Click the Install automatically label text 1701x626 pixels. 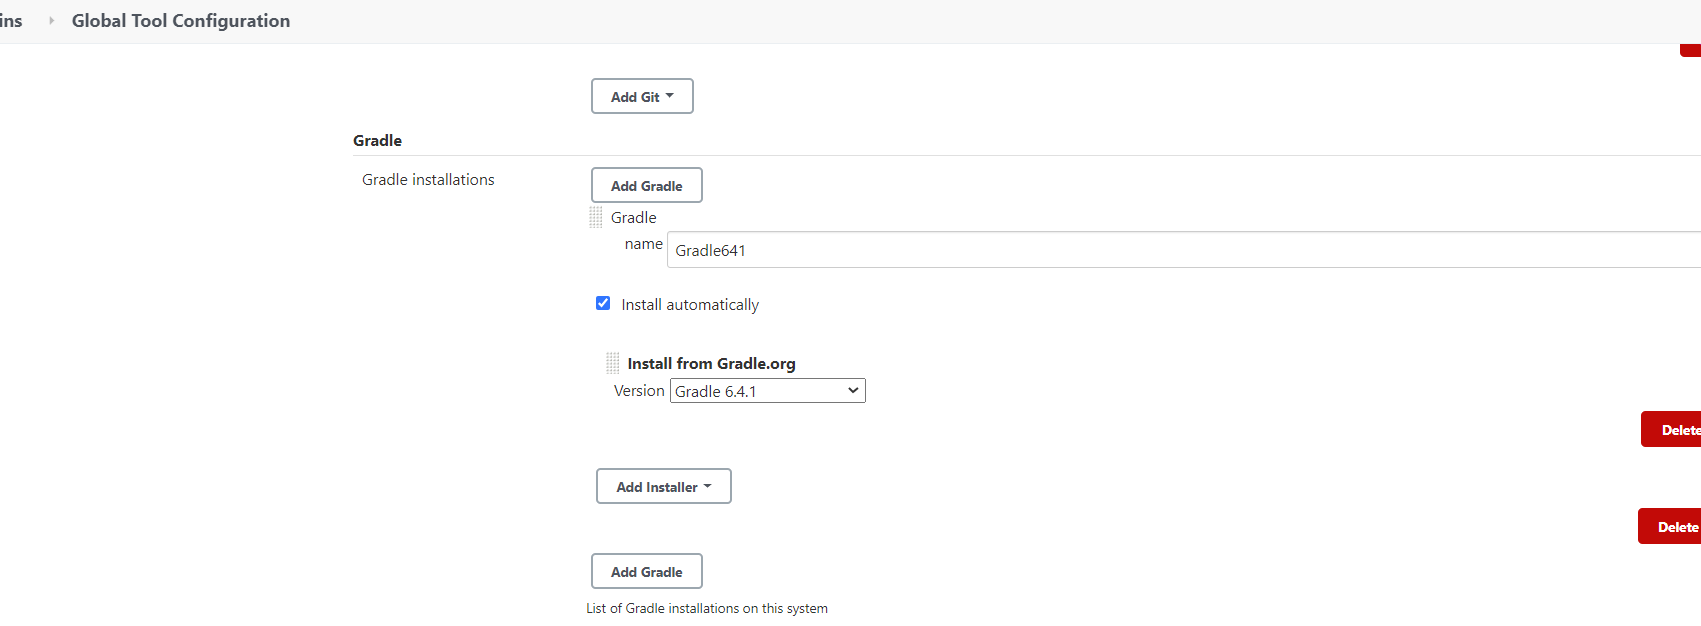click(x=690, y=305)
